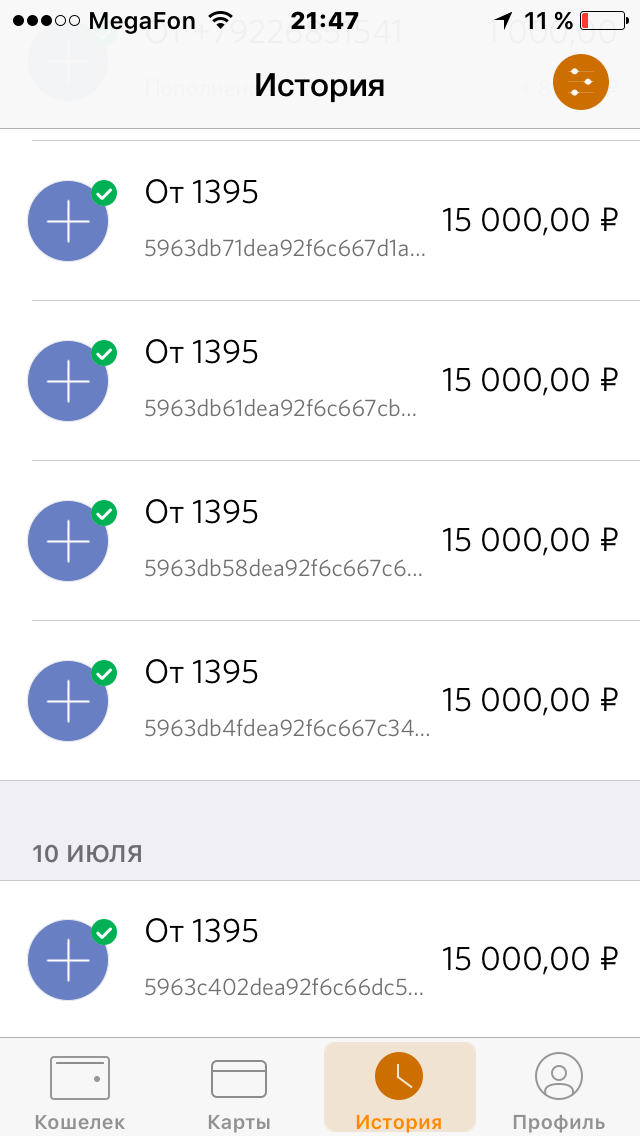Open the transaction with ID 5963c402dea92f6c66dc5
640x1136 pixels.
(x=283, y=988)
